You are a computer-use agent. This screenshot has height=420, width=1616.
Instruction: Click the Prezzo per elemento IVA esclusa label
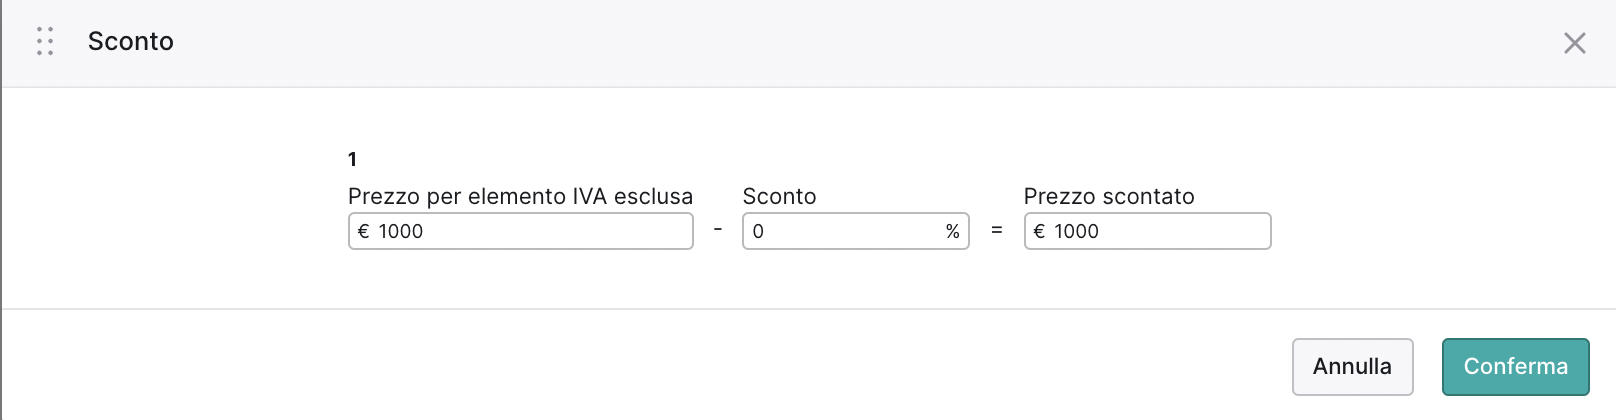[x=521, y=196]
